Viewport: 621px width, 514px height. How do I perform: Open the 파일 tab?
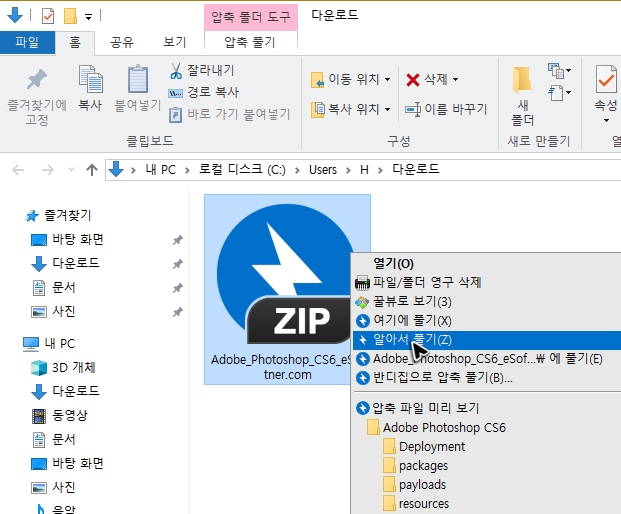[27, 42]
